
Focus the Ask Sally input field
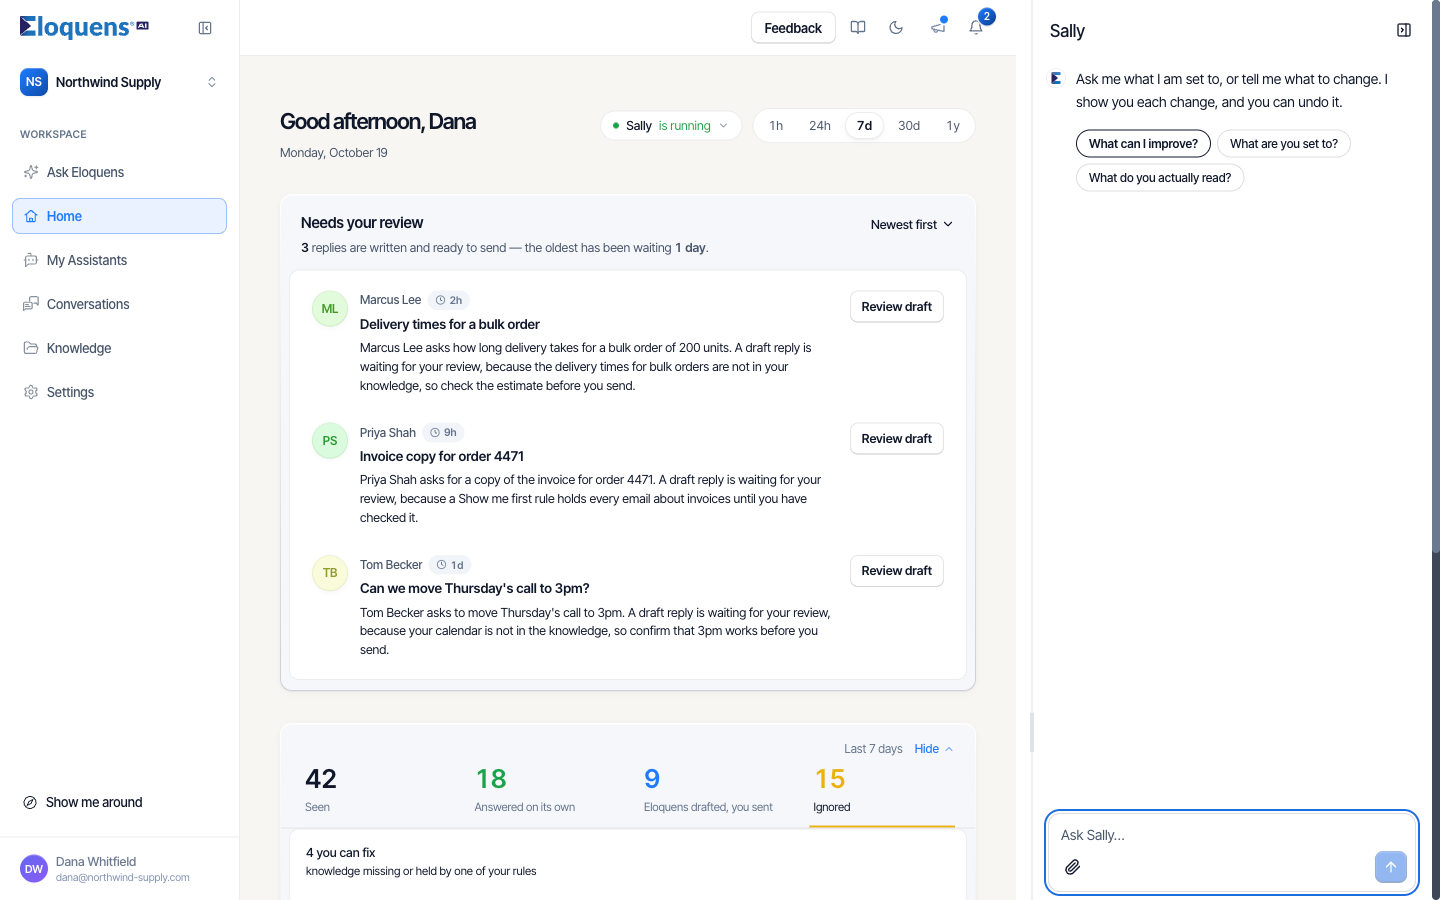coord(1232,835)
